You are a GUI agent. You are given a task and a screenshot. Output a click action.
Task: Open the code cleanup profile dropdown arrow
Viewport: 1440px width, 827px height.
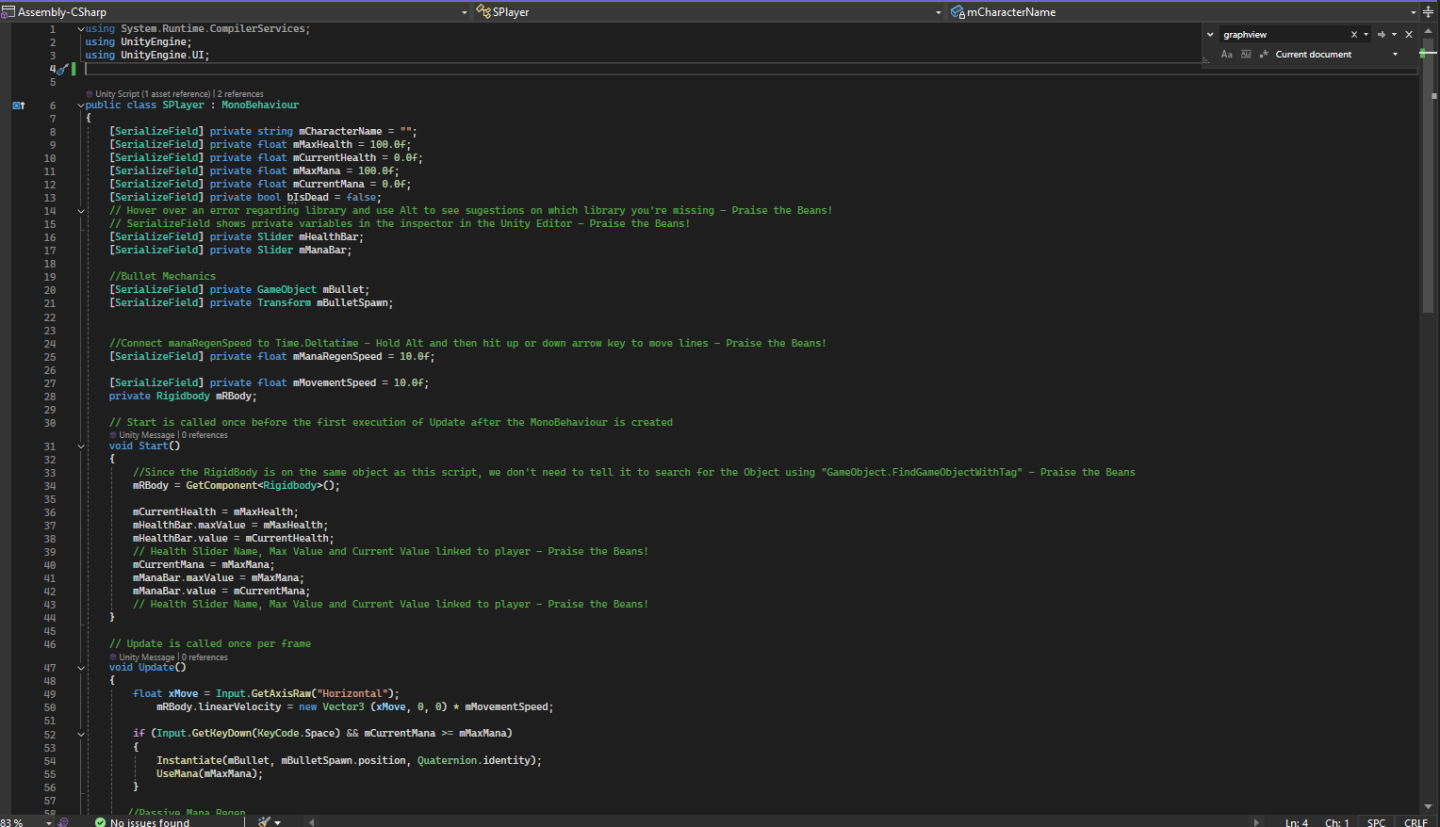pos(278,822)
